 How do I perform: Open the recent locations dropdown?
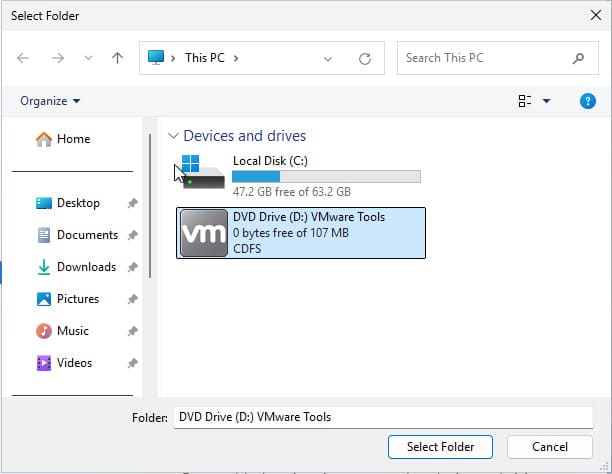coord(88,58)
